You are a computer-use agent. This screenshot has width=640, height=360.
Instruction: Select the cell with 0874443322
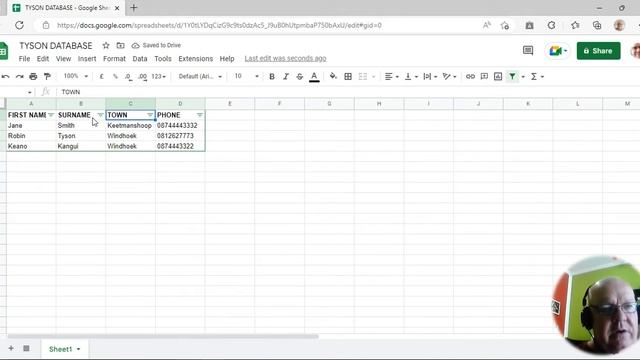click(x=180, y=146)
